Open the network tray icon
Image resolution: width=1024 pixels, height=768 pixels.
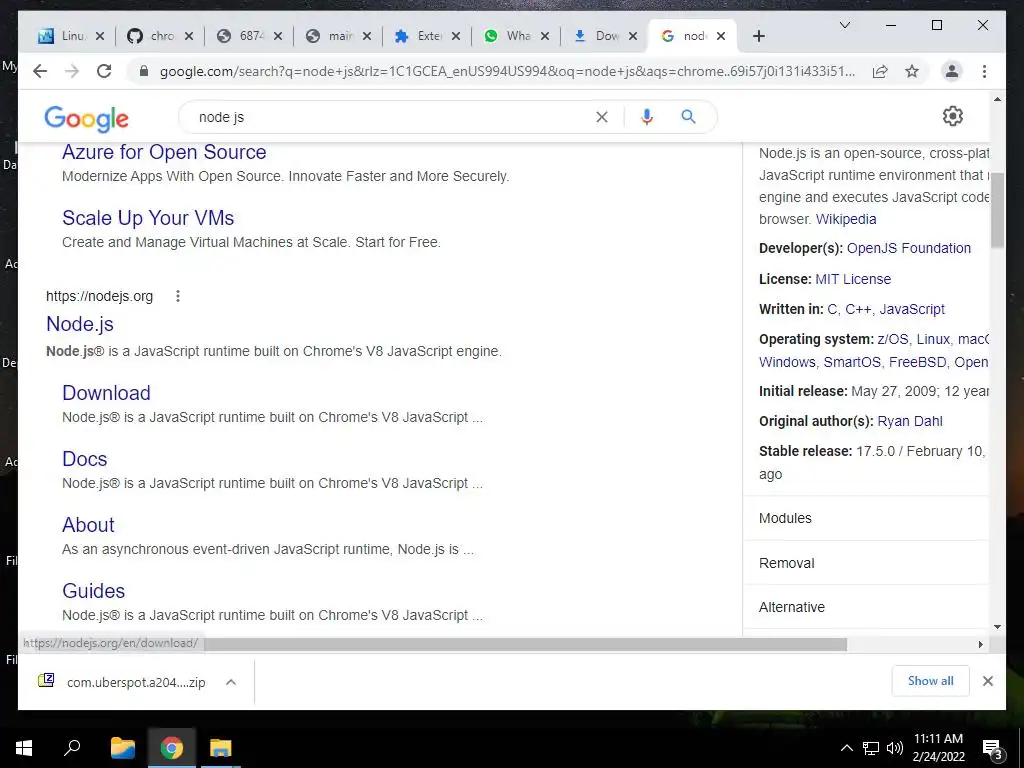[871, 748]
